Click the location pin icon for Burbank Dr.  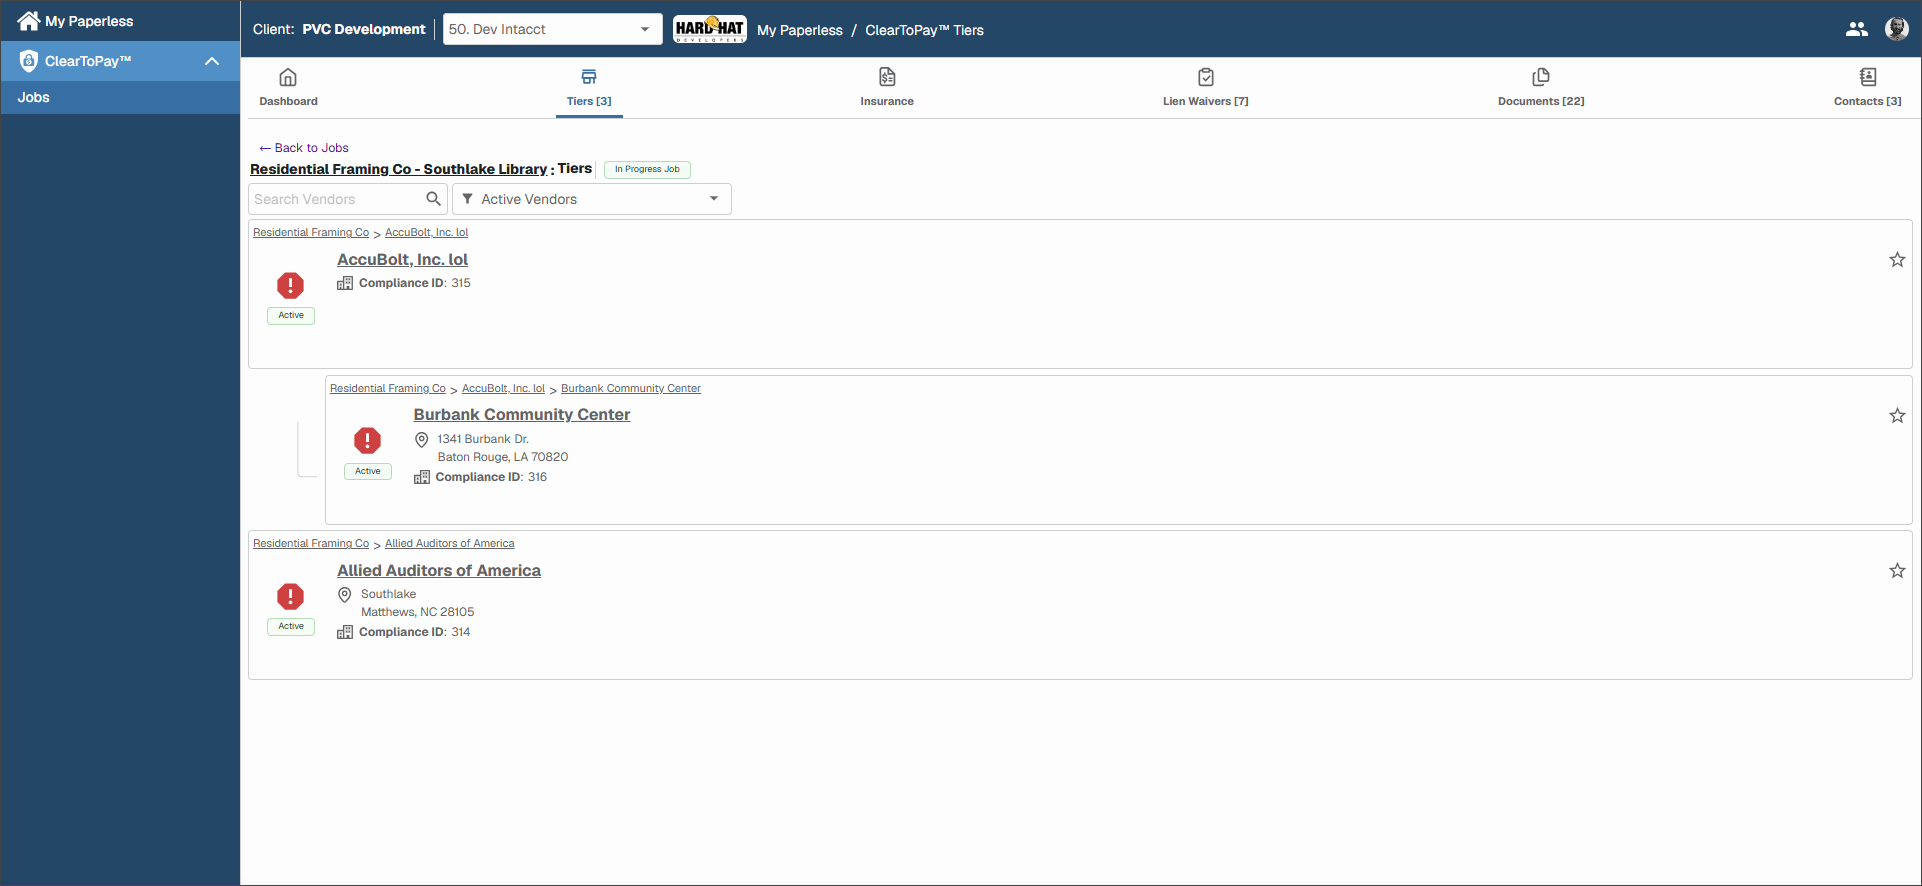(x=422, y=439)
